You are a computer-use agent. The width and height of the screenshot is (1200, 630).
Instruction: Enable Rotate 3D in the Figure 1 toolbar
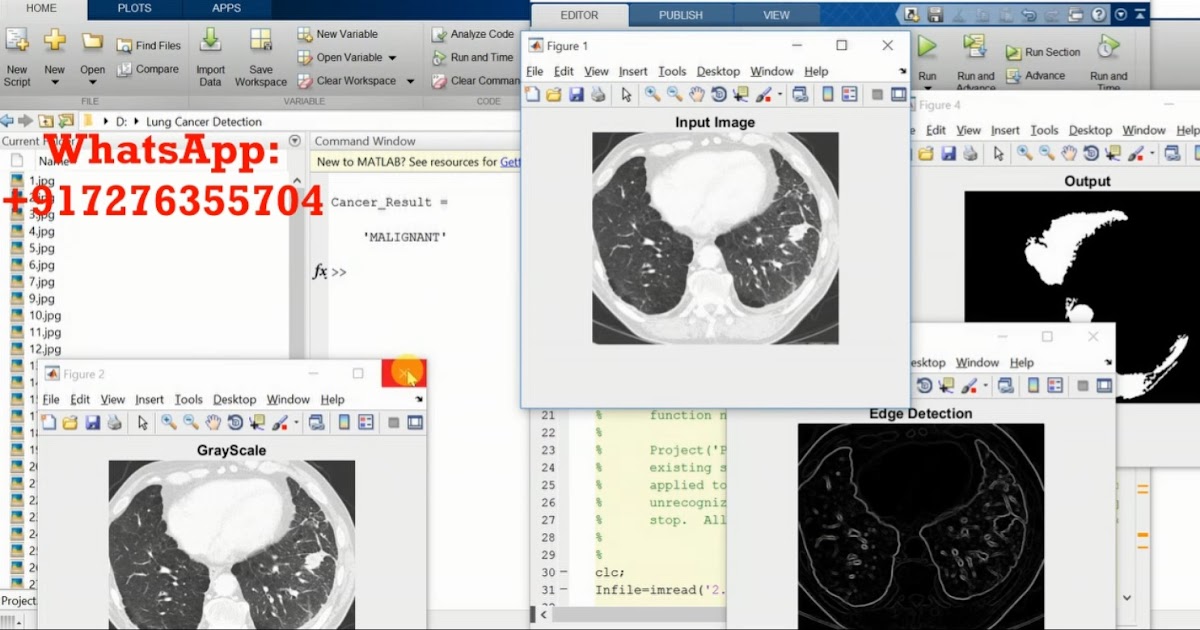click(718, 93)
